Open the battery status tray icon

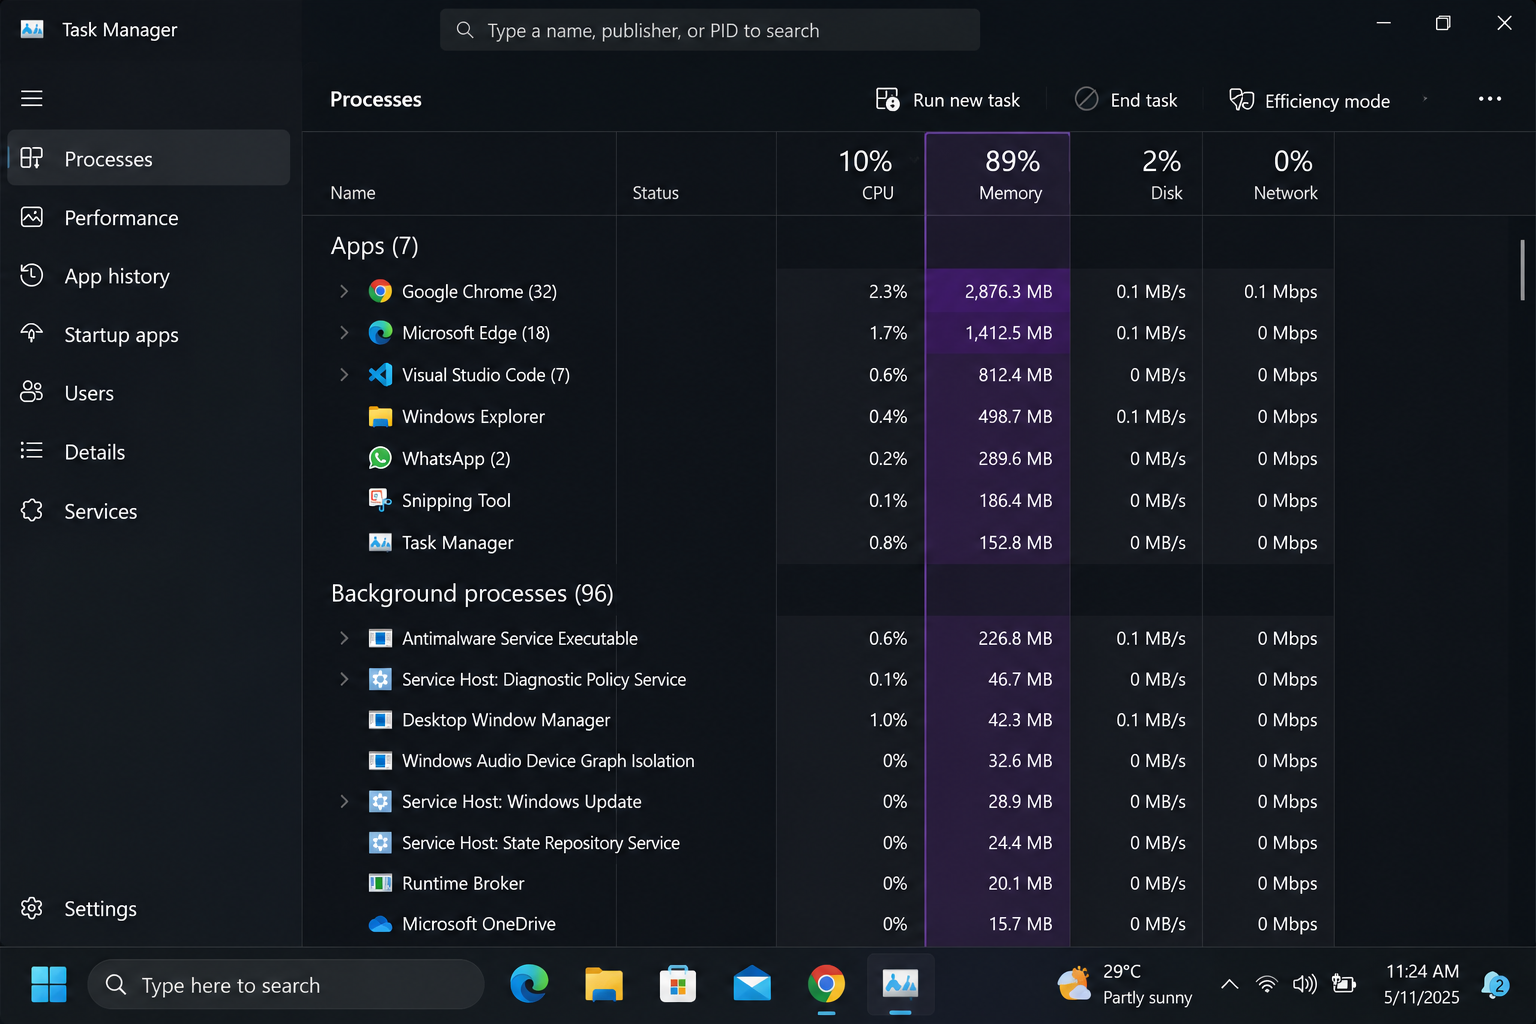tap(1344, 985)
